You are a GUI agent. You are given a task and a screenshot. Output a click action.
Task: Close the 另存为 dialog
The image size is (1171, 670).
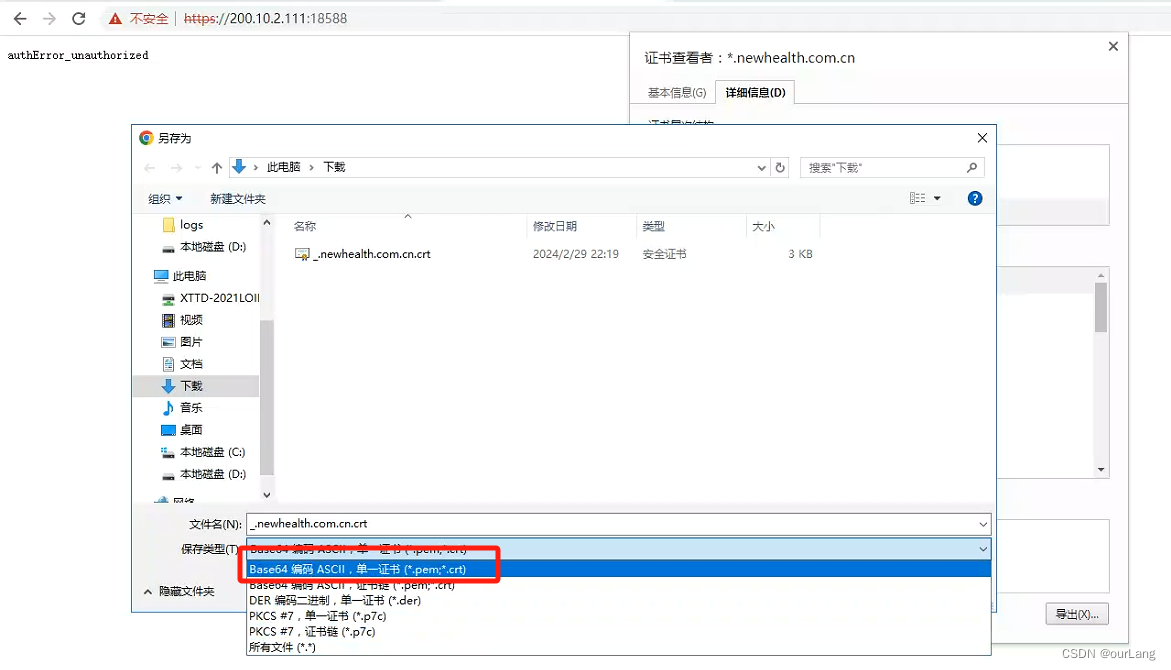[x=982, y=138]
